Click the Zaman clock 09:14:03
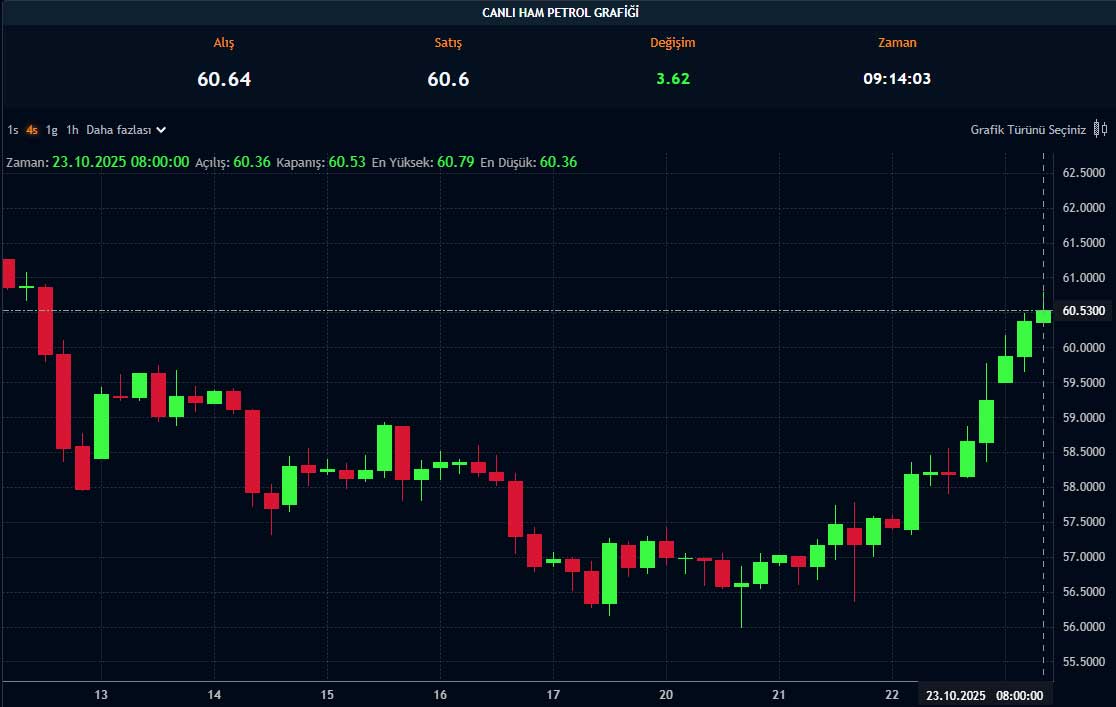This screenshot has width=1116, height=707. coord(897,78)
